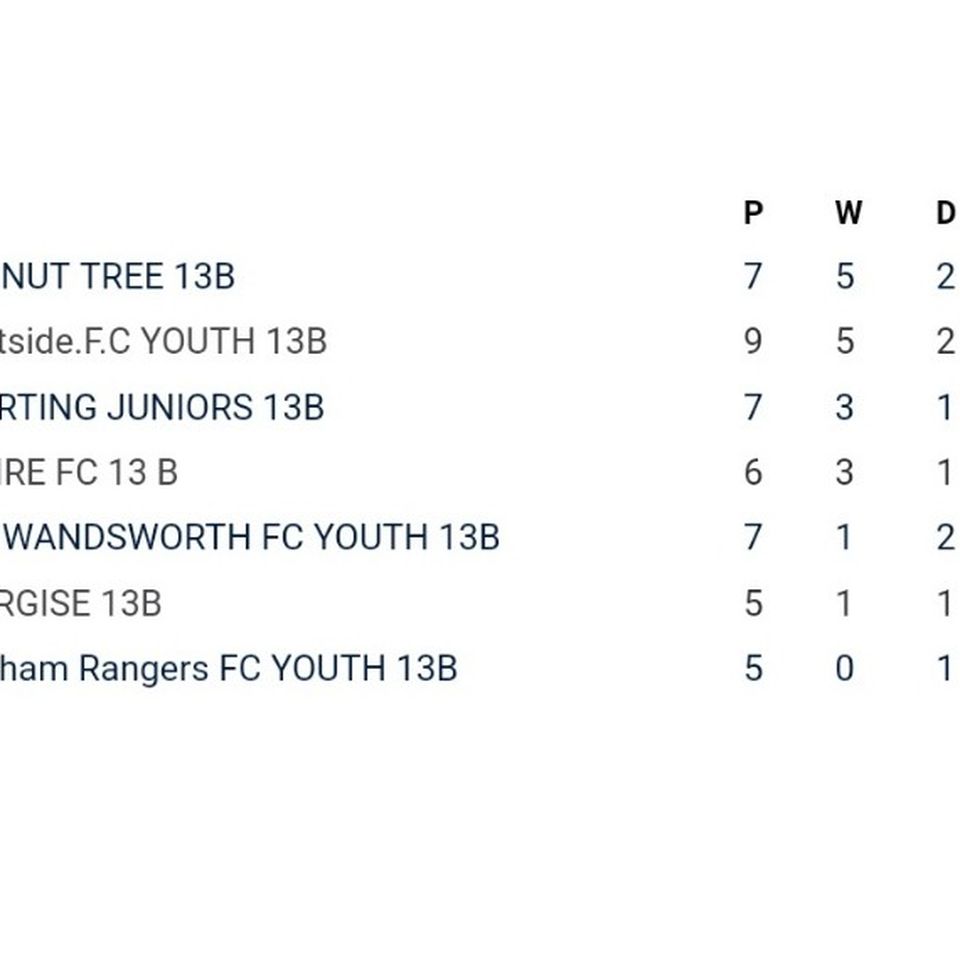Open ham Rangers FC YOUTH 13B team
960x960 pixels.
pos(228,668)
